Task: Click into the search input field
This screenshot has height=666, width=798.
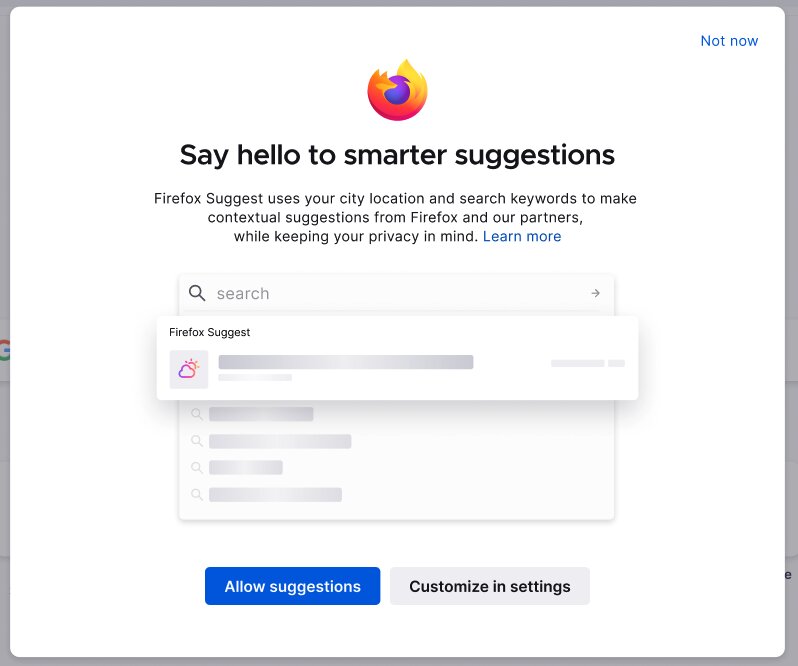Action: pyautogui.click(x=396, y=293)
